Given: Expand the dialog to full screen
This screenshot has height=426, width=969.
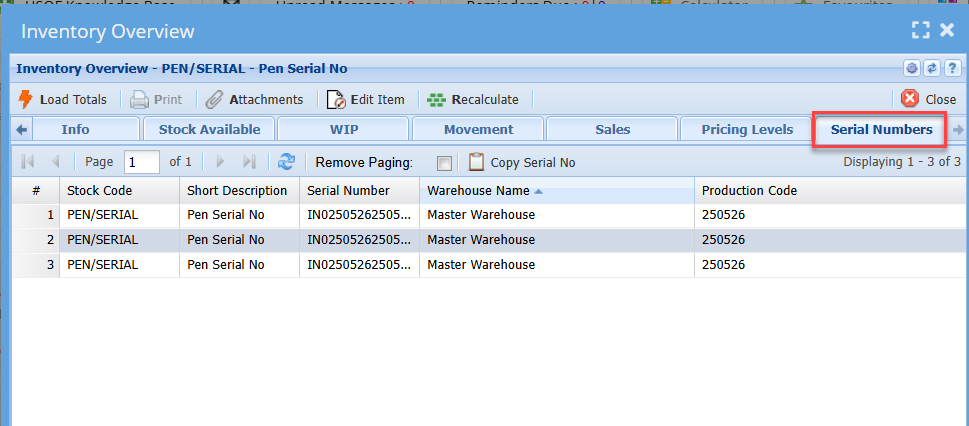Looking at the screenshot, I should point(921,31).
